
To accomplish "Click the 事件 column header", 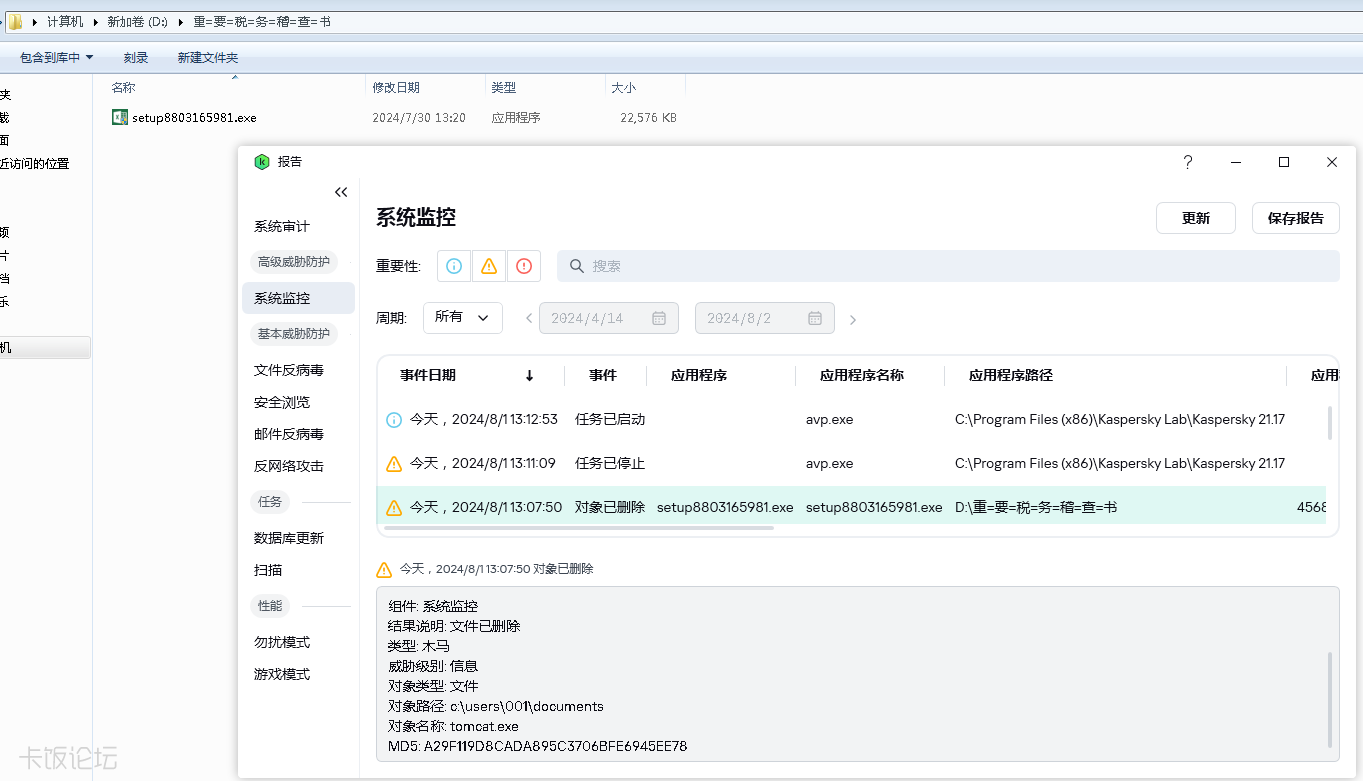I will 603,376.
